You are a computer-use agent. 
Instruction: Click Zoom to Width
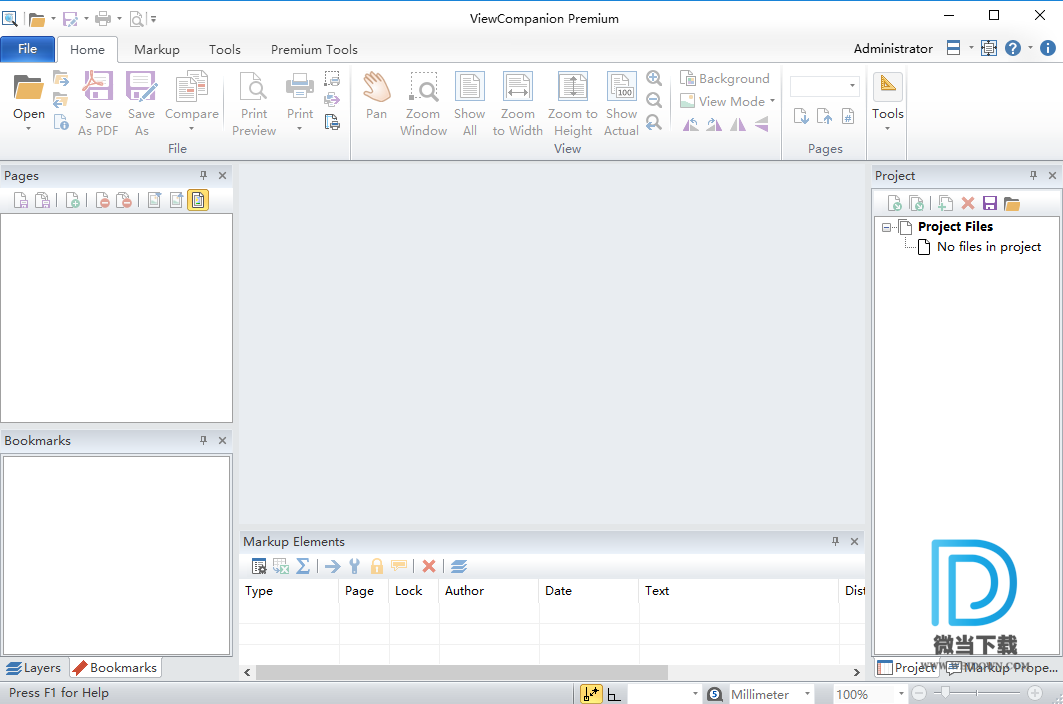pos(517,103)
